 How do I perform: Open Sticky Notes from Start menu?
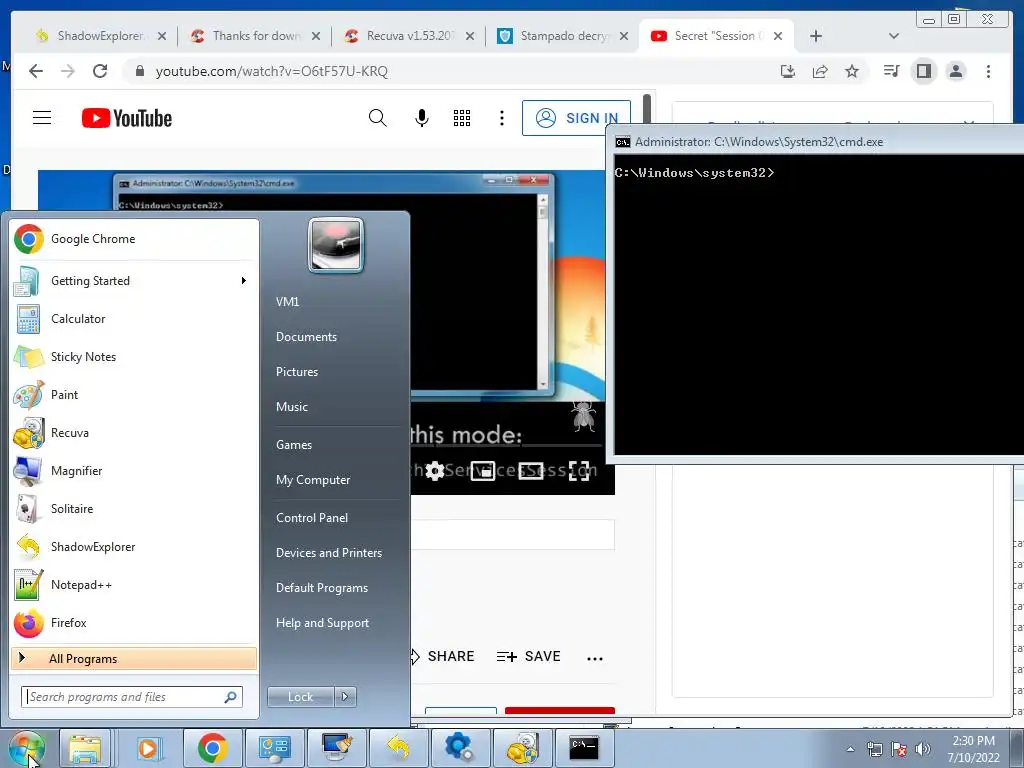click(x=134, y=357)
